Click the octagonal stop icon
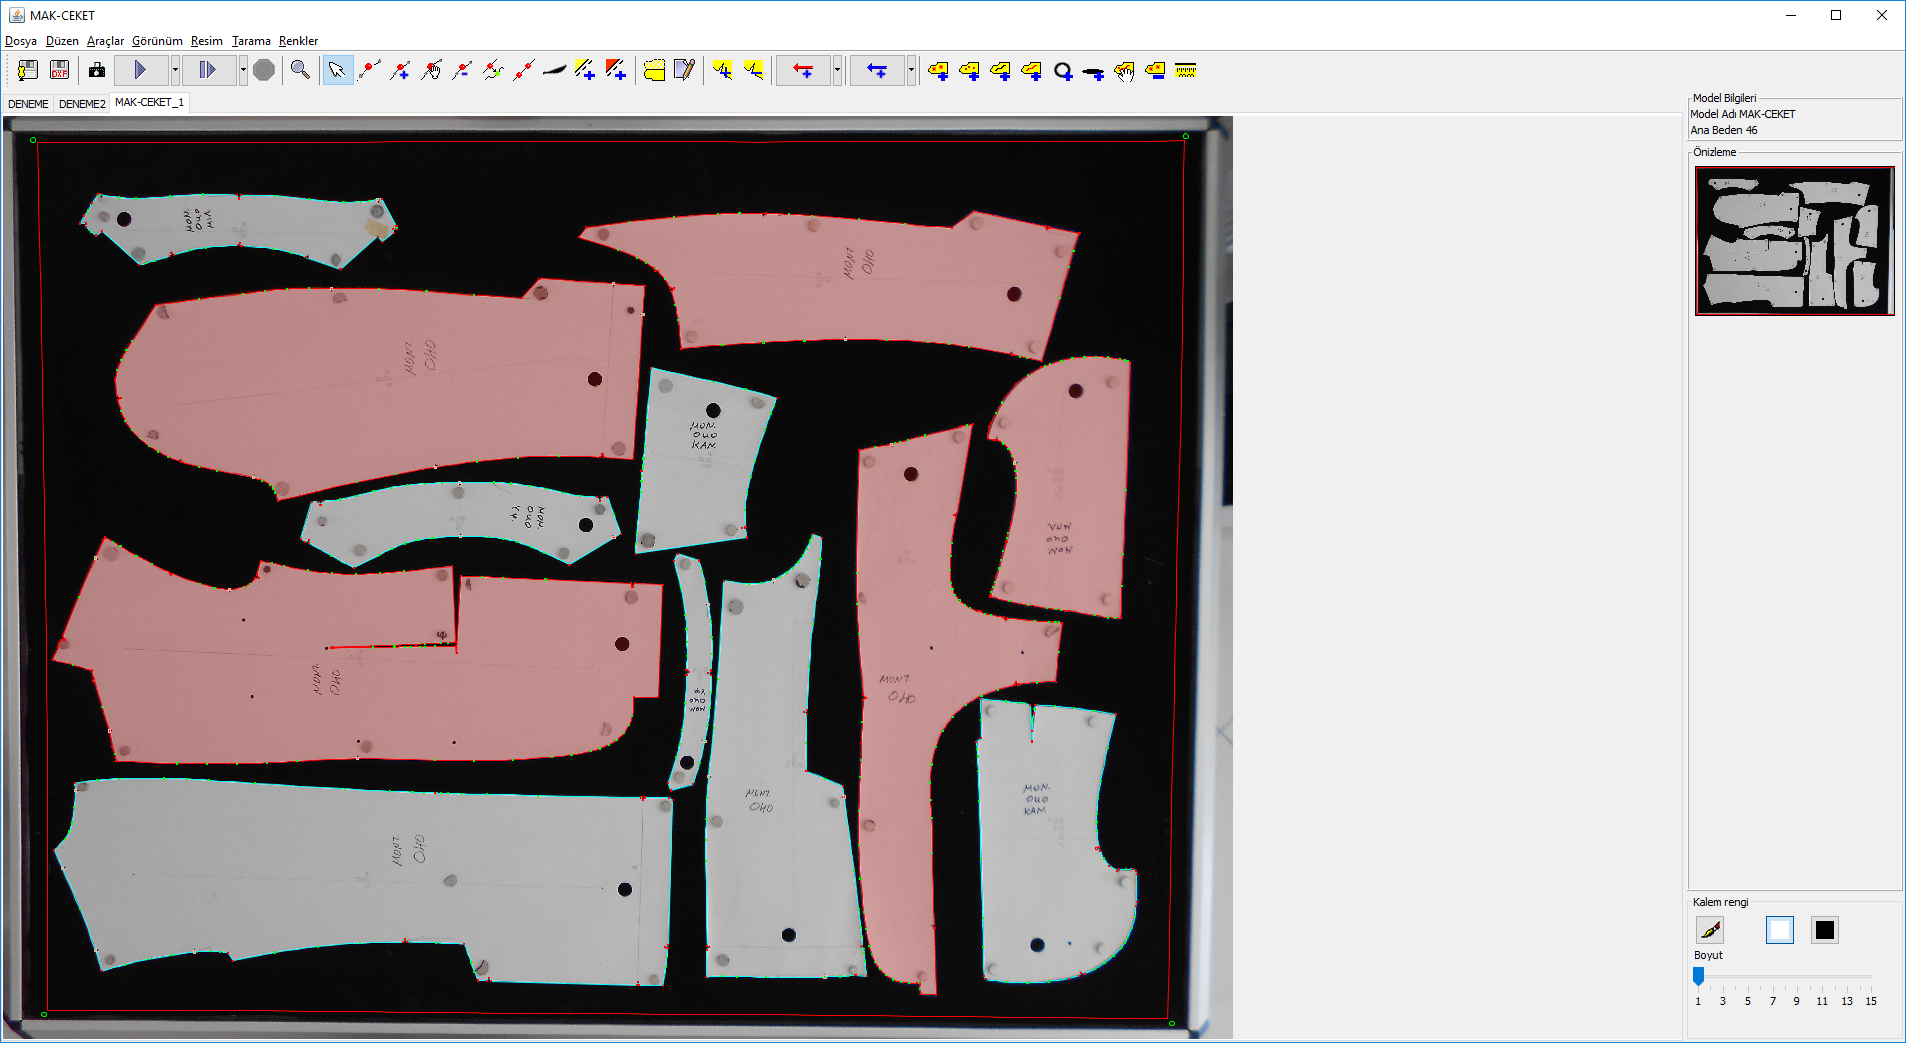1906x1043 pixels. (264, 70)
